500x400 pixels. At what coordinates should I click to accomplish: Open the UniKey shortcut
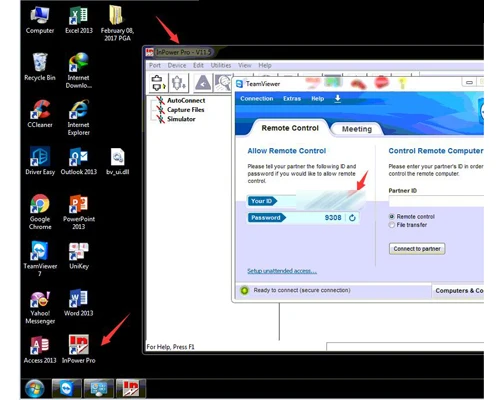[x=79, y=255]
